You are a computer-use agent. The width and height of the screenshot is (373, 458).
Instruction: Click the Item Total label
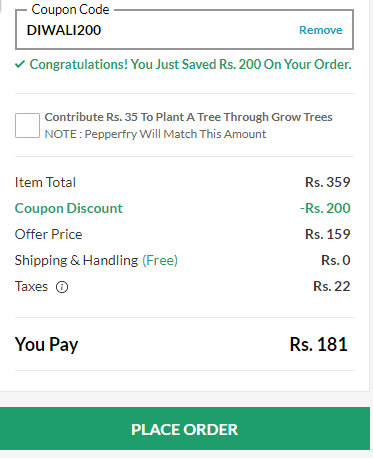(x=45, y=182)
